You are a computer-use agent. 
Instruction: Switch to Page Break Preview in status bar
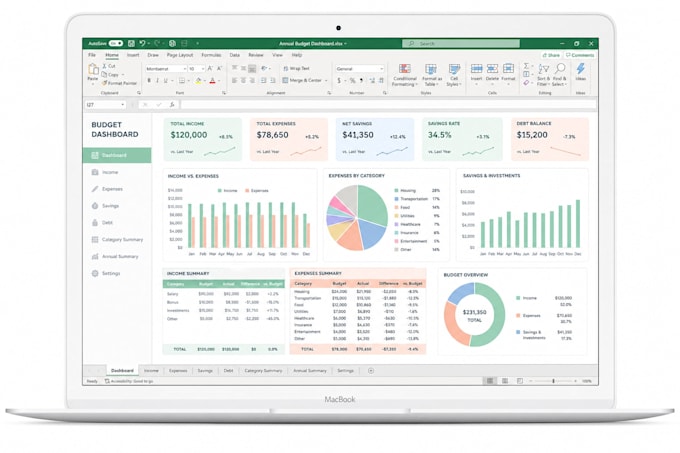(x=520, y=381)
